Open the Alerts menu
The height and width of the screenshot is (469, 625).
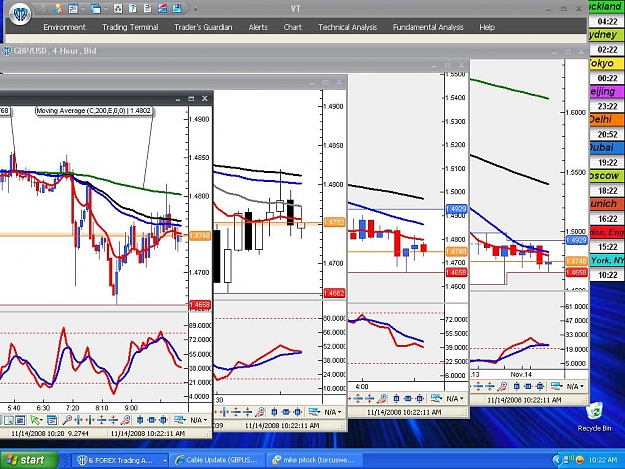click(258, 27)
